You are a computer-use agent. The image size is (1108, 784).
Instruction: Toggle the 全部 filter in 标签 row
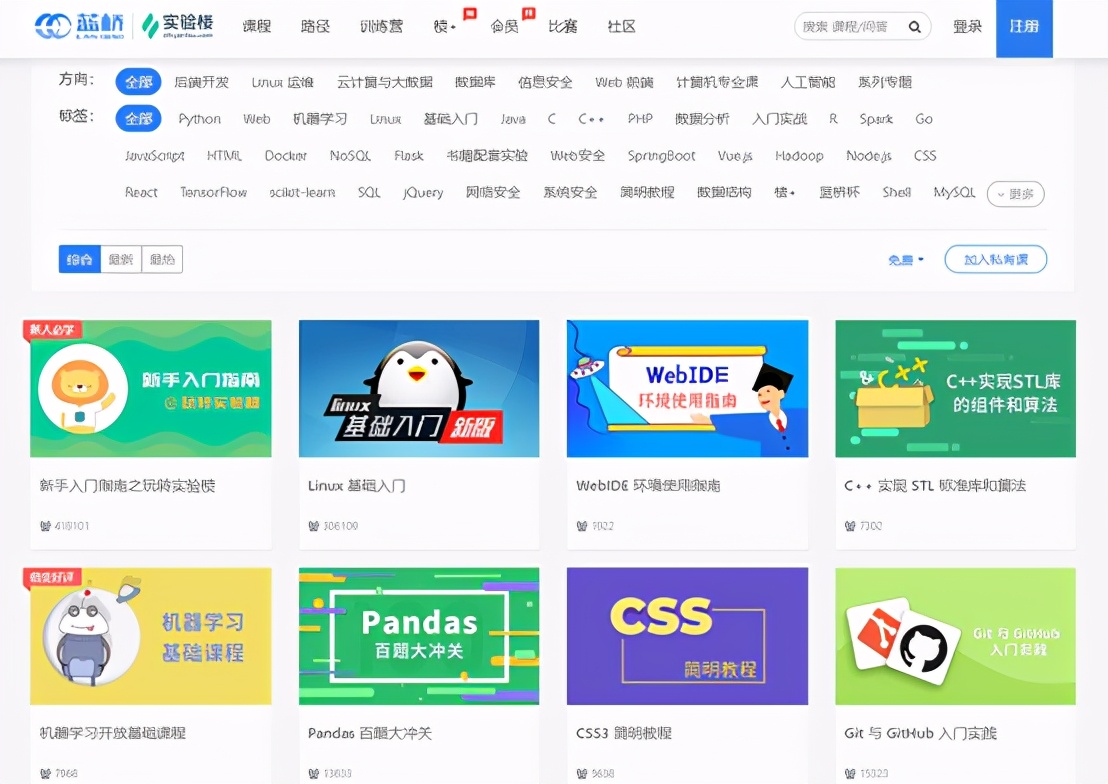[138, 118]
